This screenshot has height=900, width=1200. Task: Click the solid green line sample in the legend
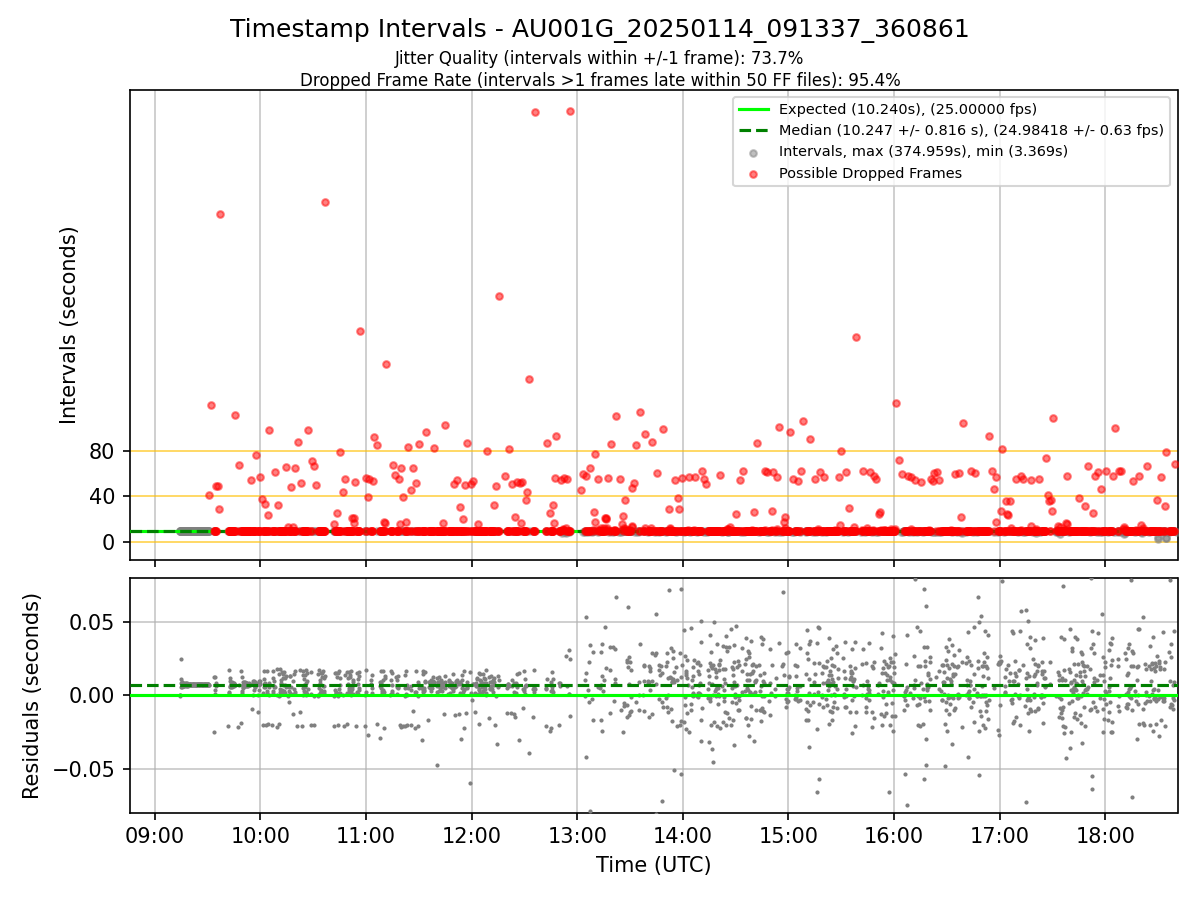click(754, 110)
